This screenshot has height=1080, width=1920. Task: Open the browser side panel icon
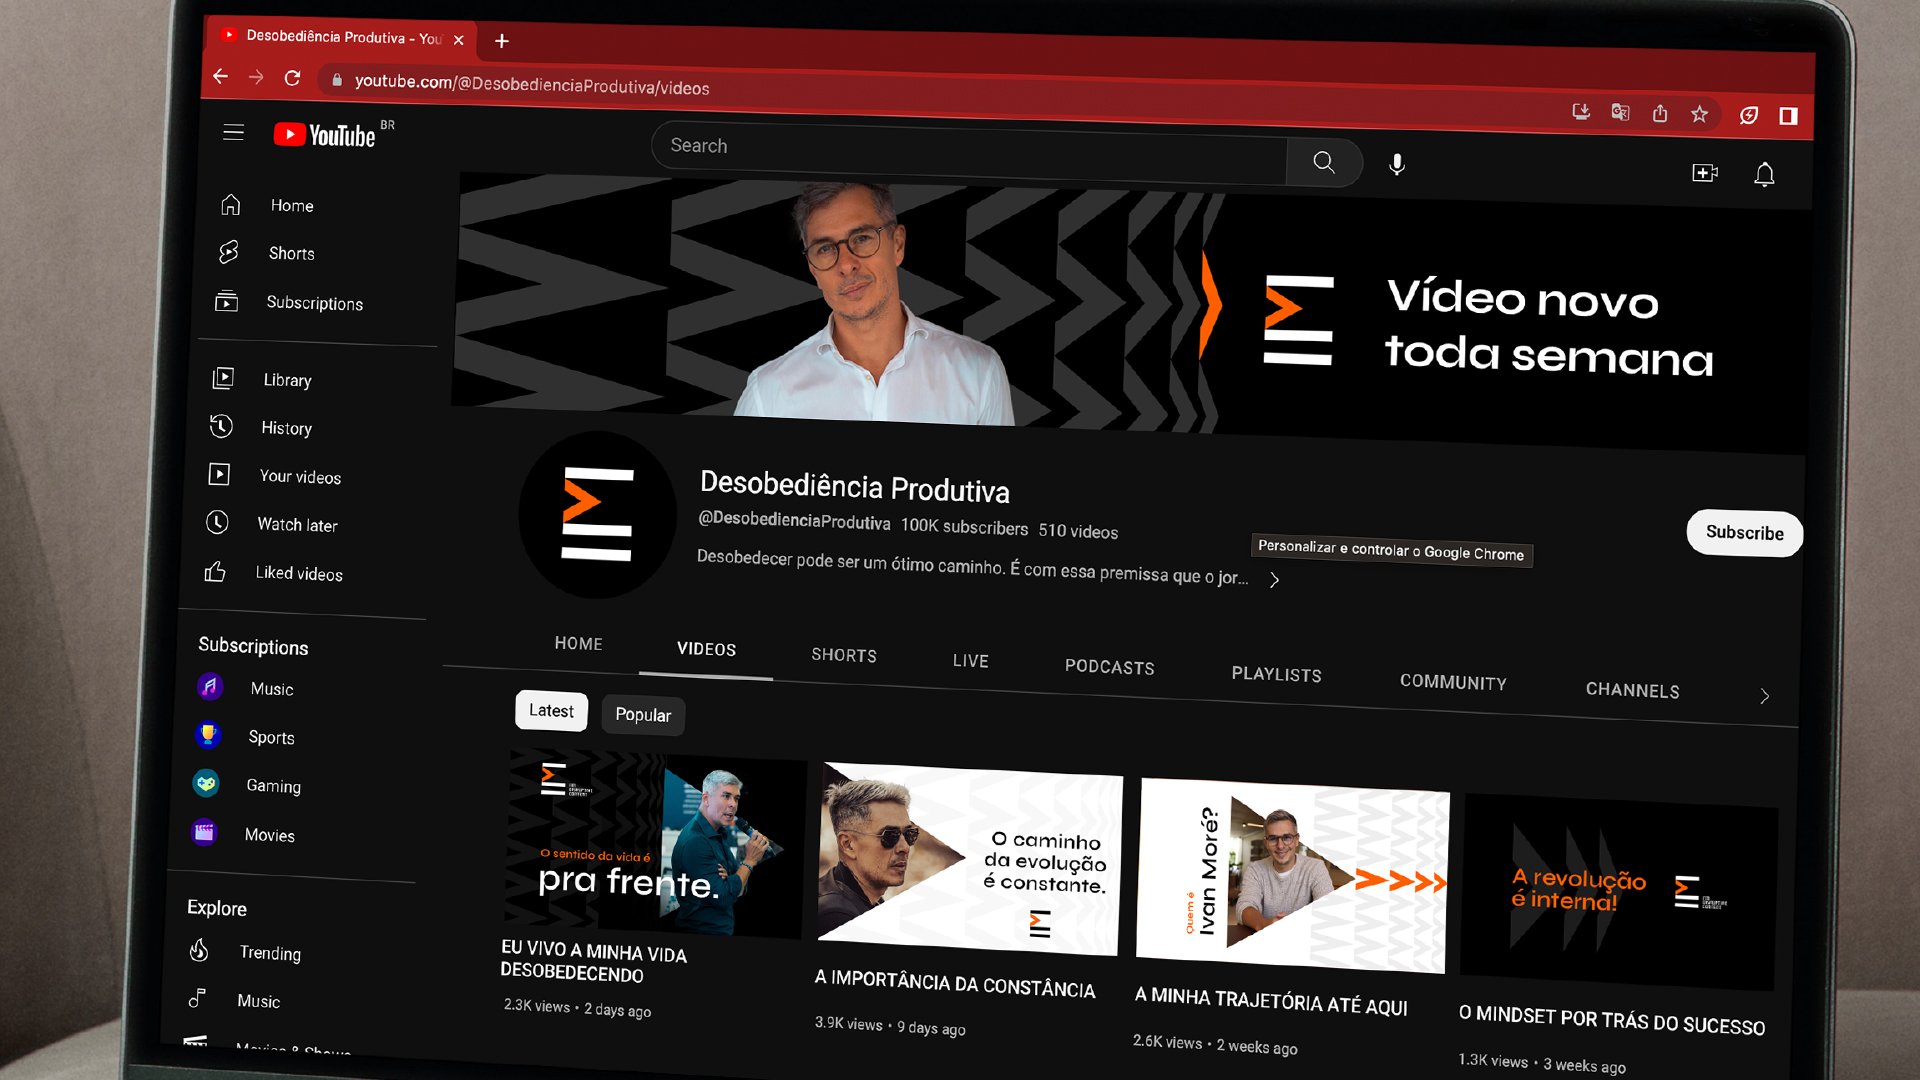pyautogui.click(x=1788, y=116)
